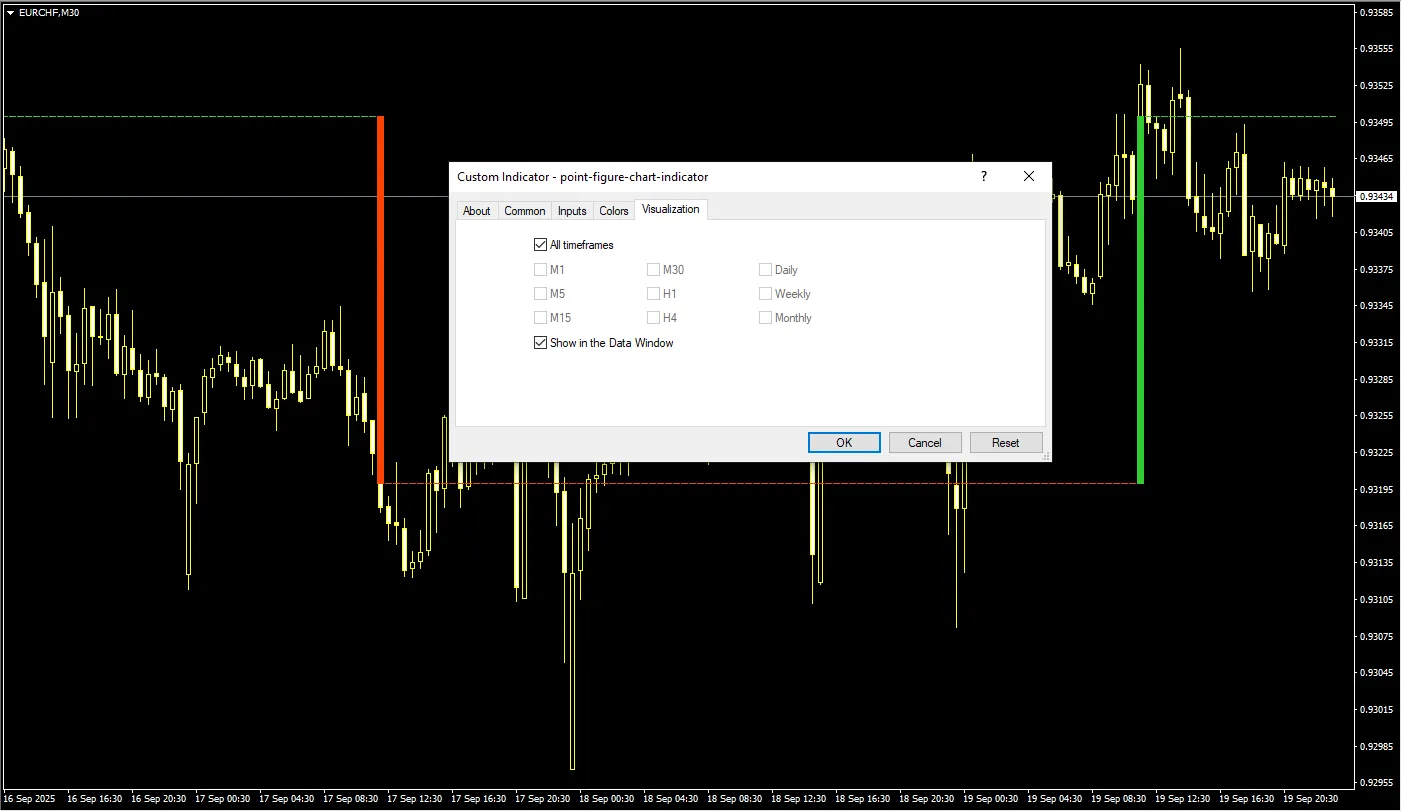Image resolution: width=1402 pixels, height=812 pixels.
Task: Toggle the M15 timeframe checkbox
Action: click(541, 318)
